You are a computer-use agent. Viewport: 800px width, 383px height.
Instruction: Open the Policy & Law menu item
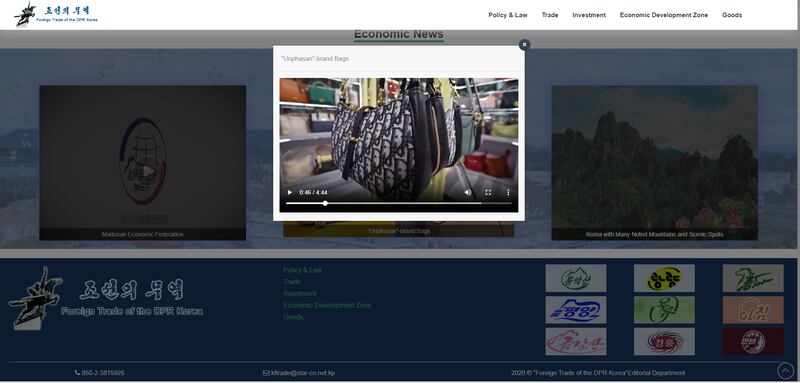click(x=508, y=15)
